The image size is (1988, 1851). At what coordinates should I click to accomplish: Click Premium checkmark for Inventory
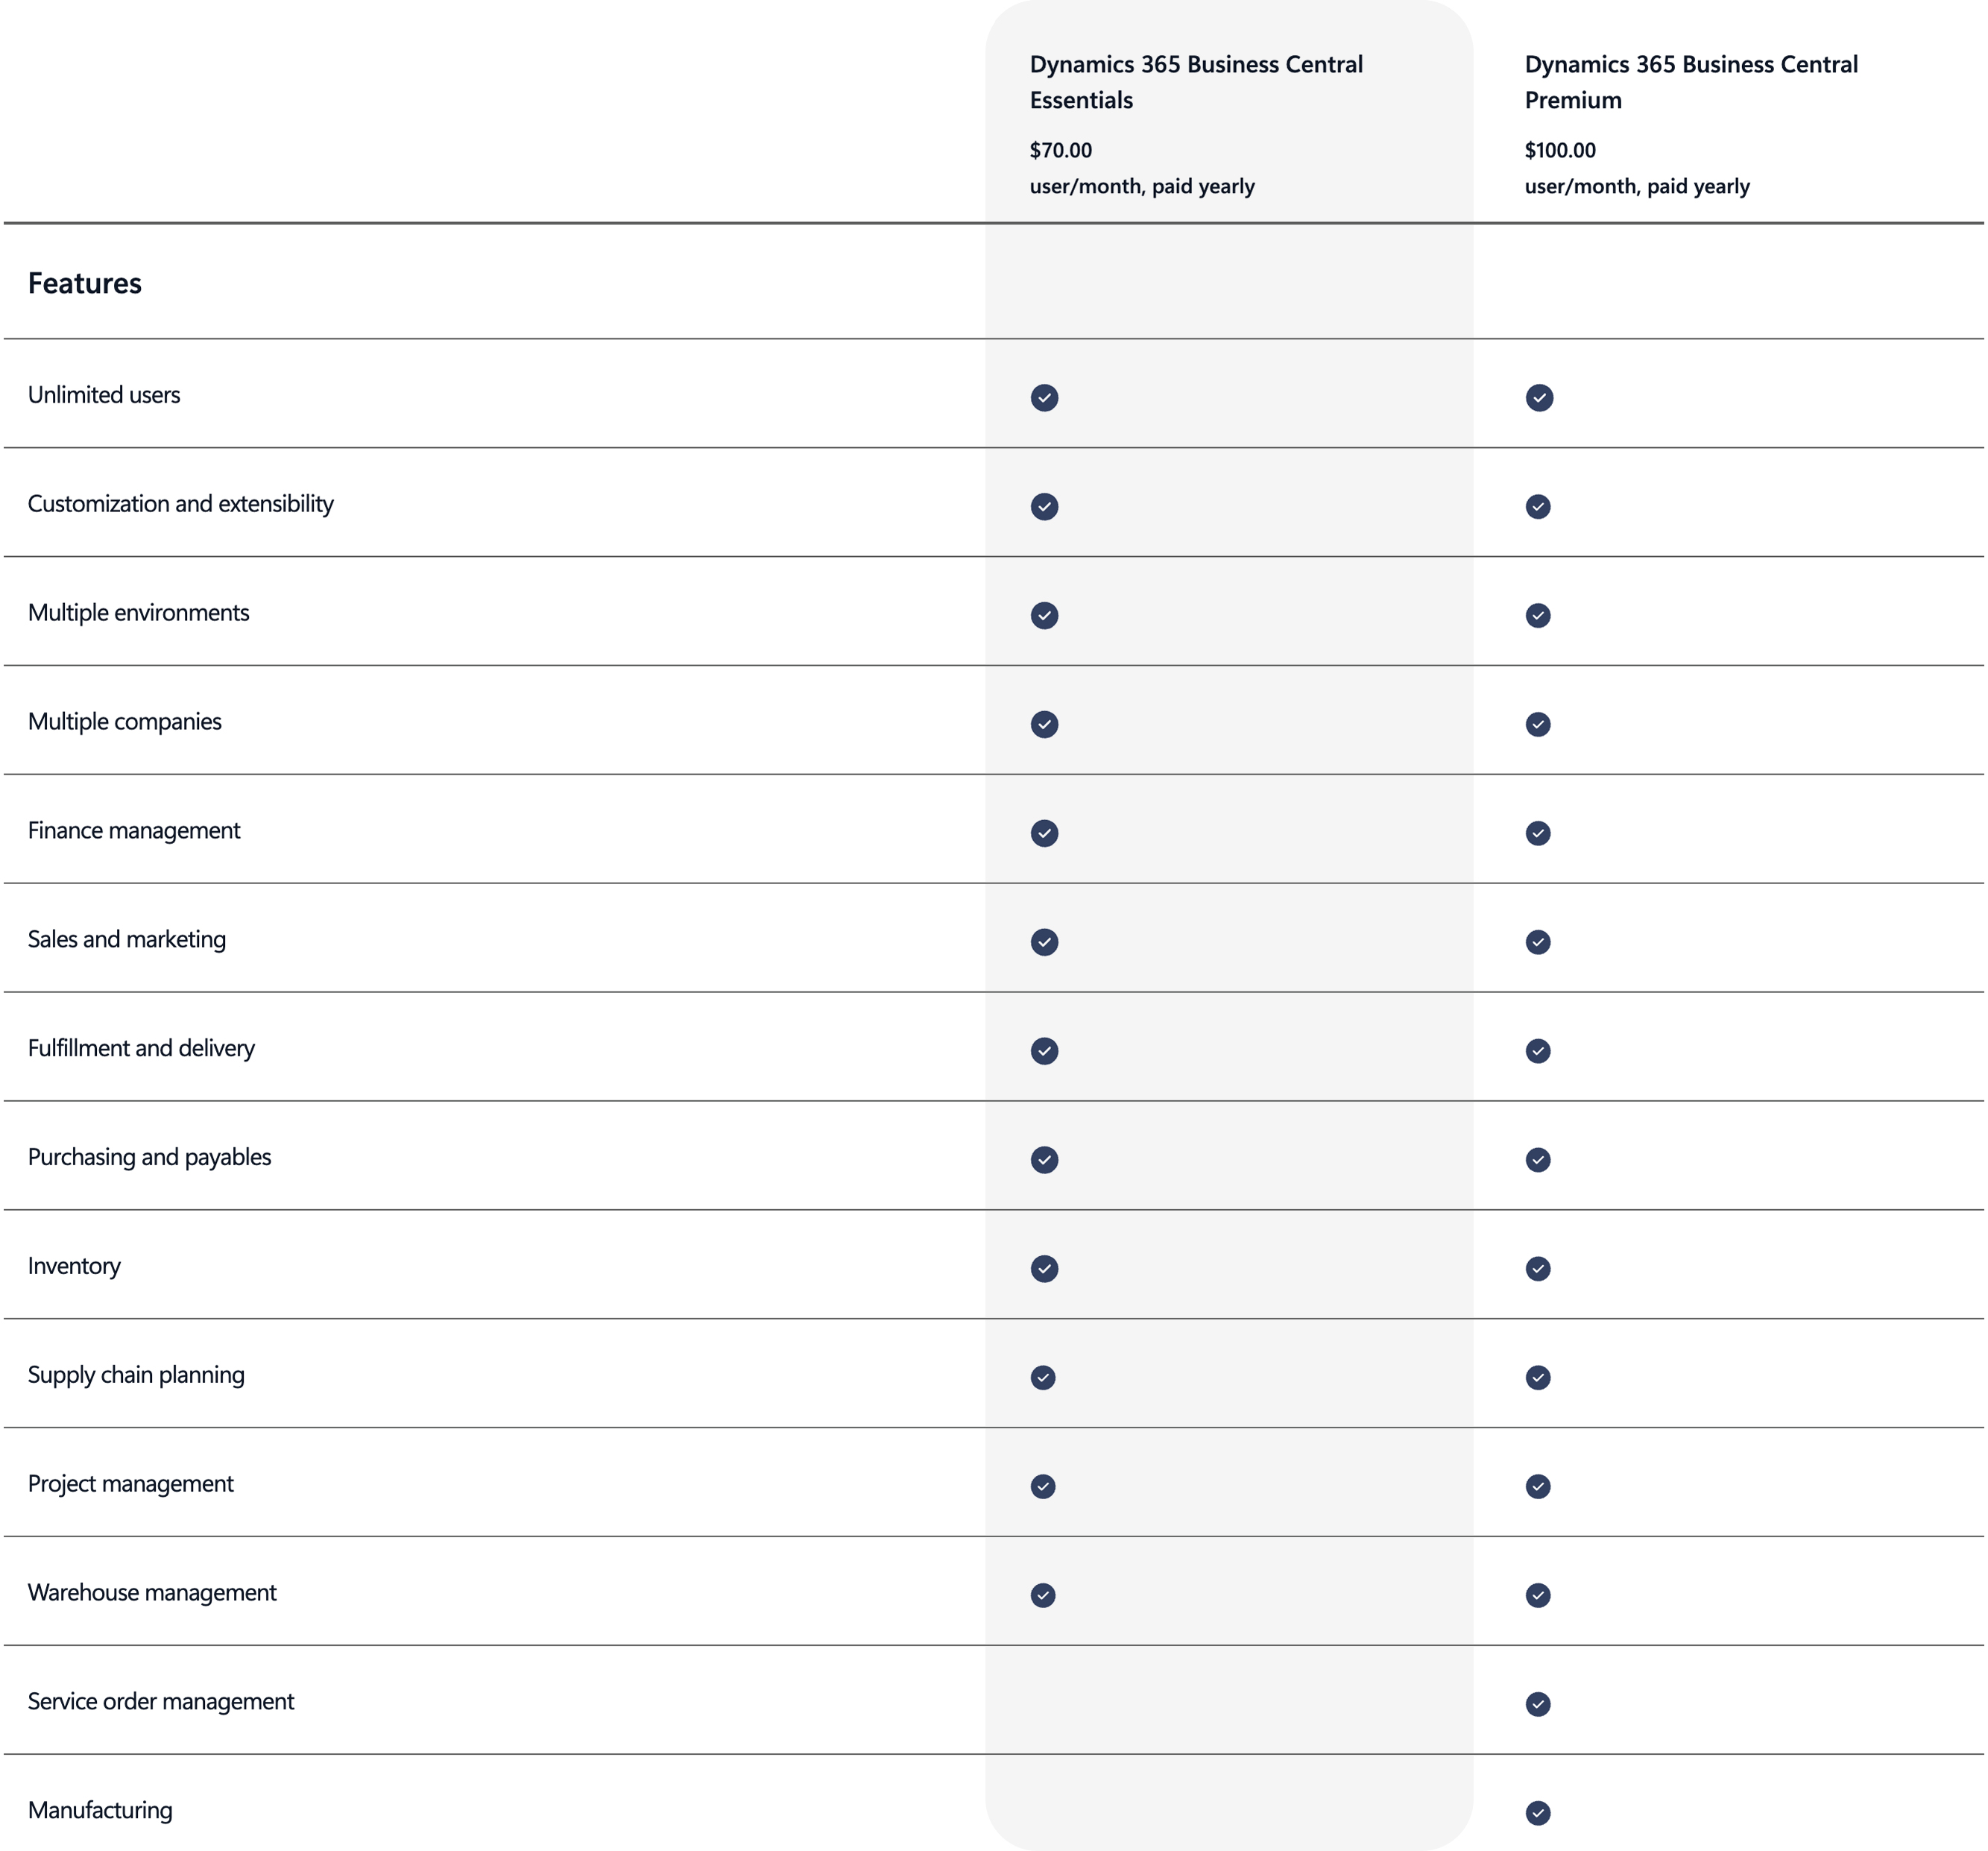tap(1538, 1270)
